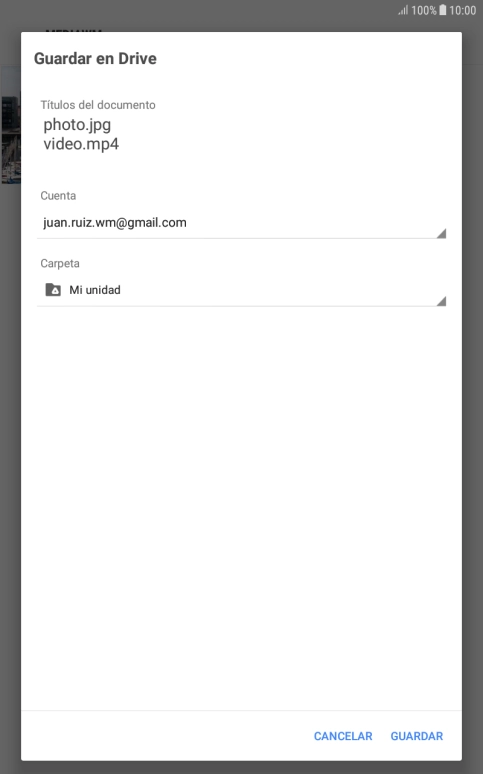Edit the photo.jpg document title
Viewport: 483px width, 774px height.
click(77, 124)
